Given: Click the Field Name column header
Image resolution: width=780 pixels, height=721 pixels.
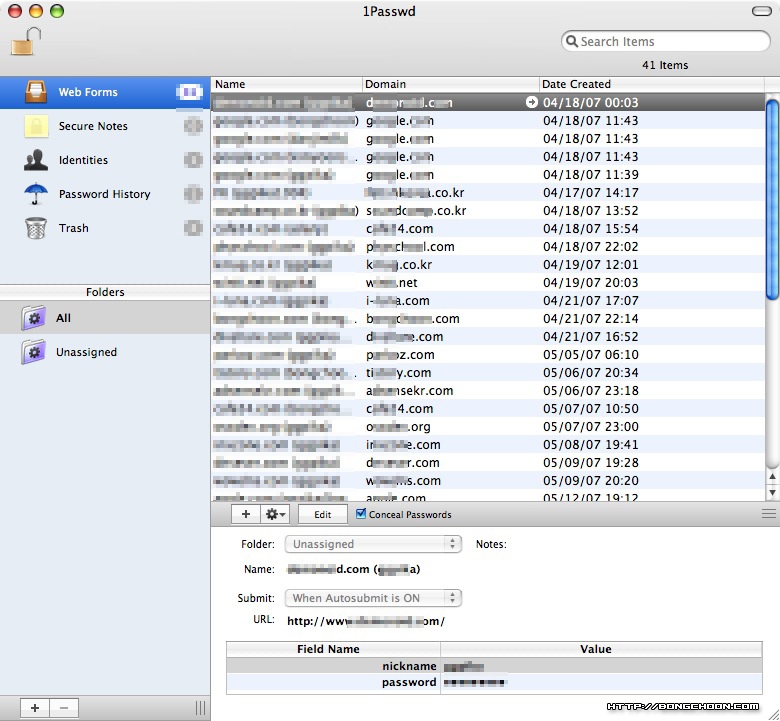Looking at the screenshot, I should (x=333, y=649).
